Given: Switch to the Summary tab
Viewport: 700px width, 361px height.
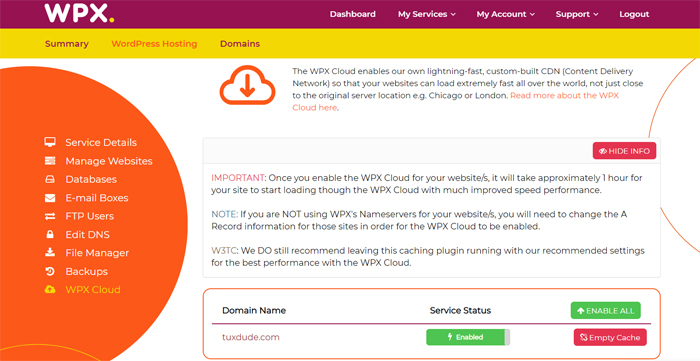Looking at the screenshot, I should tap(67, 44).
